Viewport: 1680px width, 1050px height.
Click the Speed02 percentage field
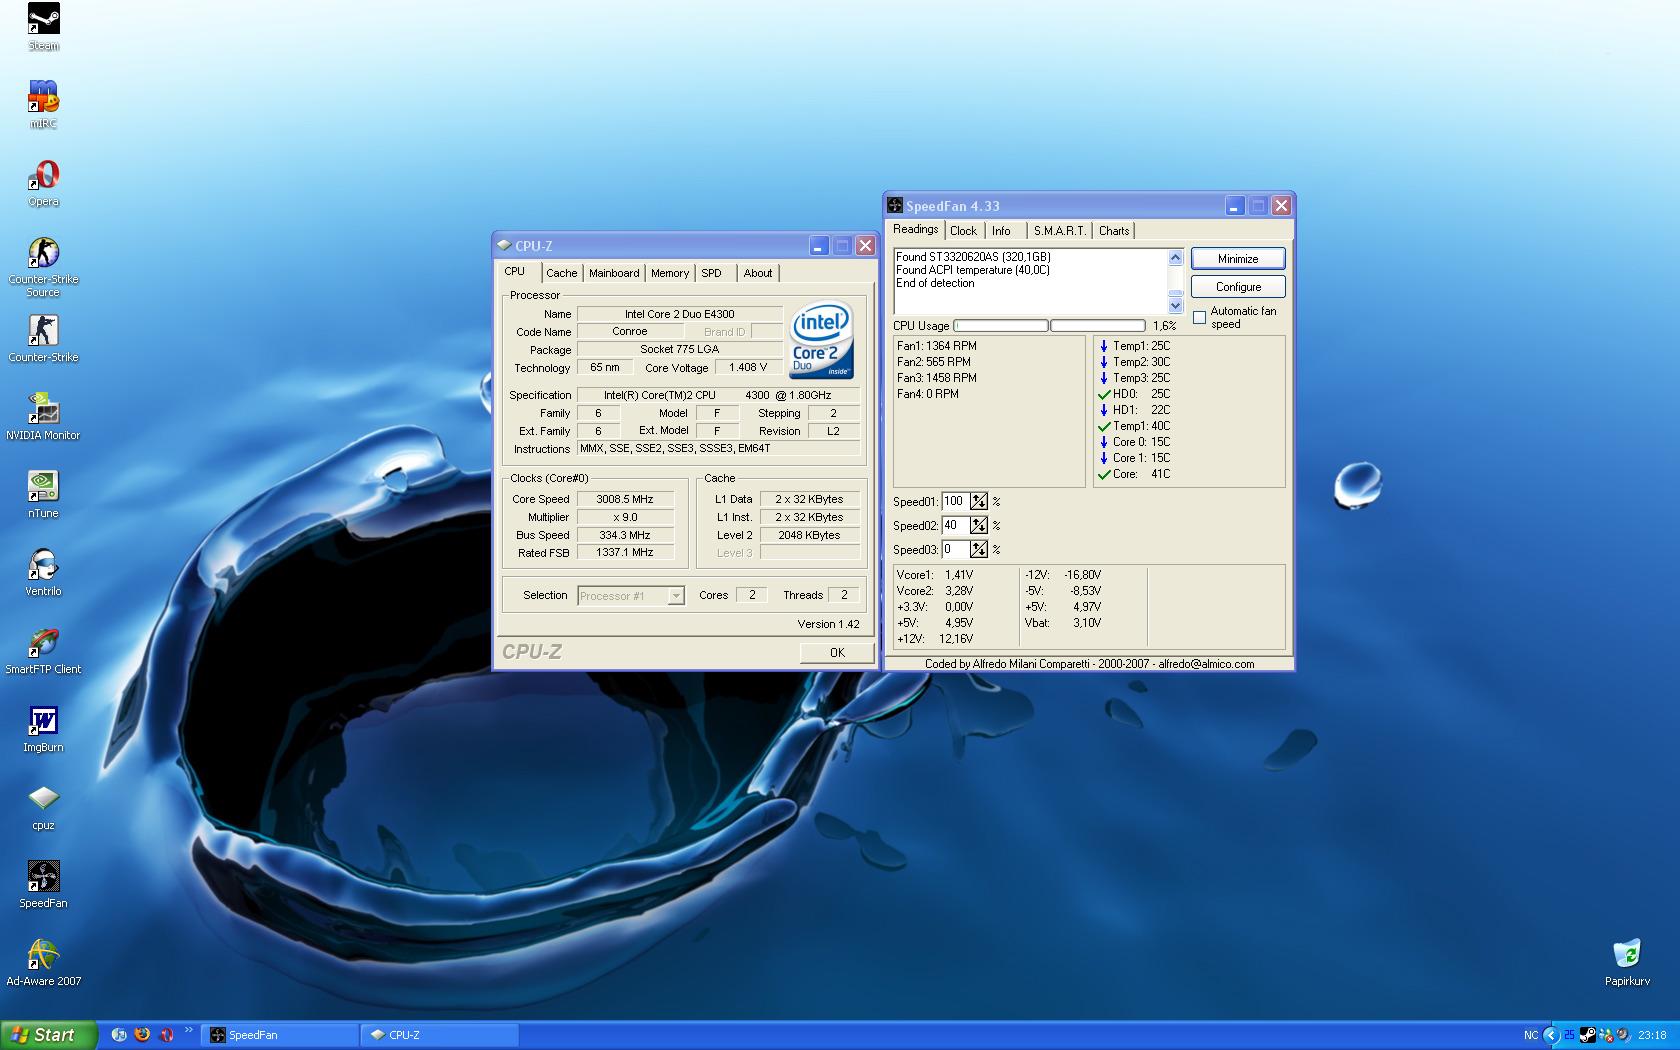[x=954, y=525]
